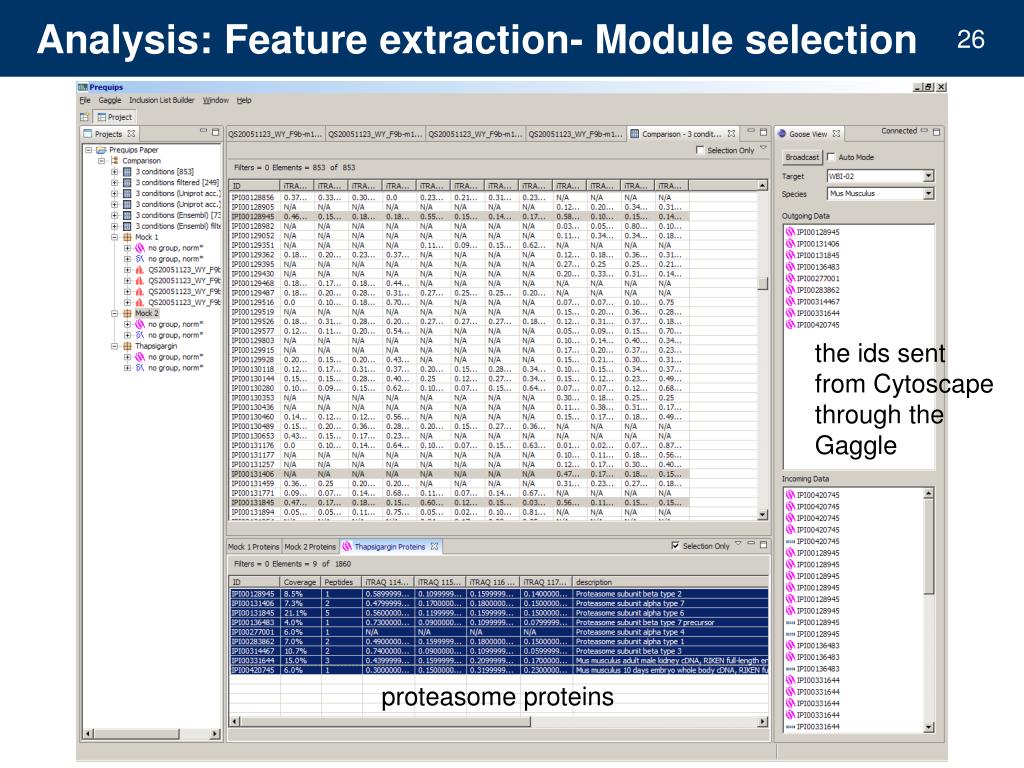This screenshot has width=1024, height=768.
Task: Expand the 3 conditions filtered [249] node
Action: [x=114, y=182]
